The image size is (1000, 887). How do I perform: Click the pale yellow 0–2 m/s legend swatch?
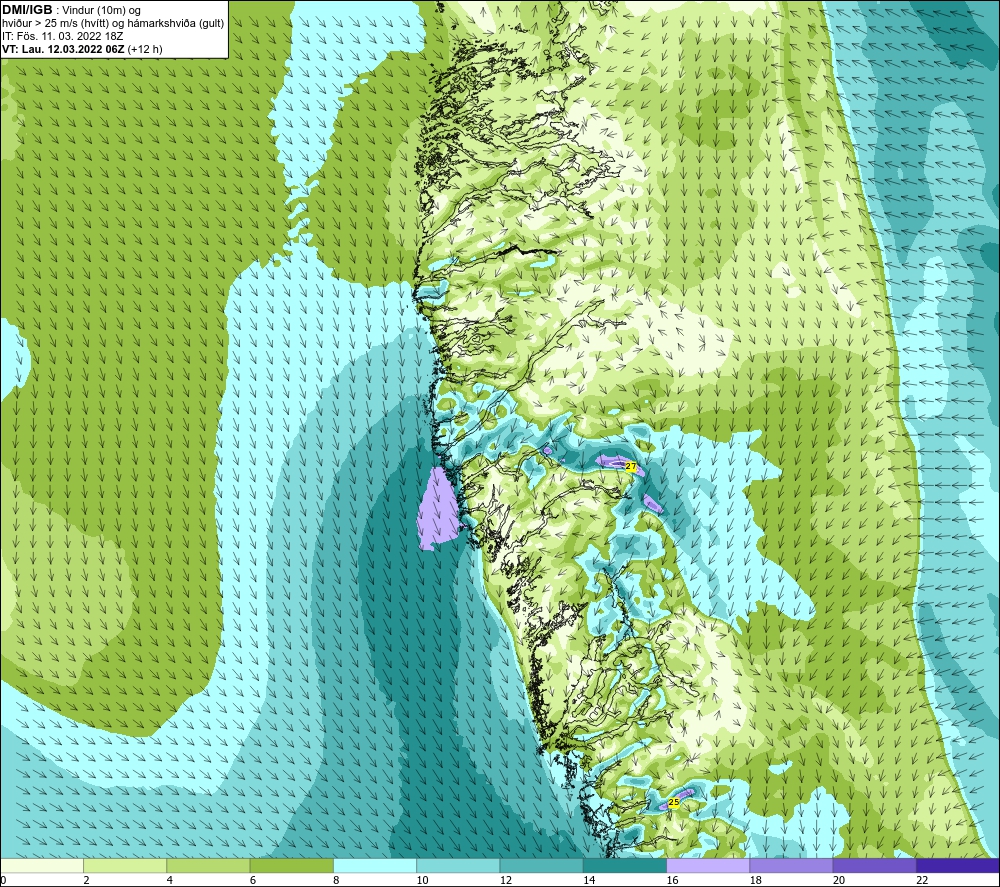[x=41, y=866]
